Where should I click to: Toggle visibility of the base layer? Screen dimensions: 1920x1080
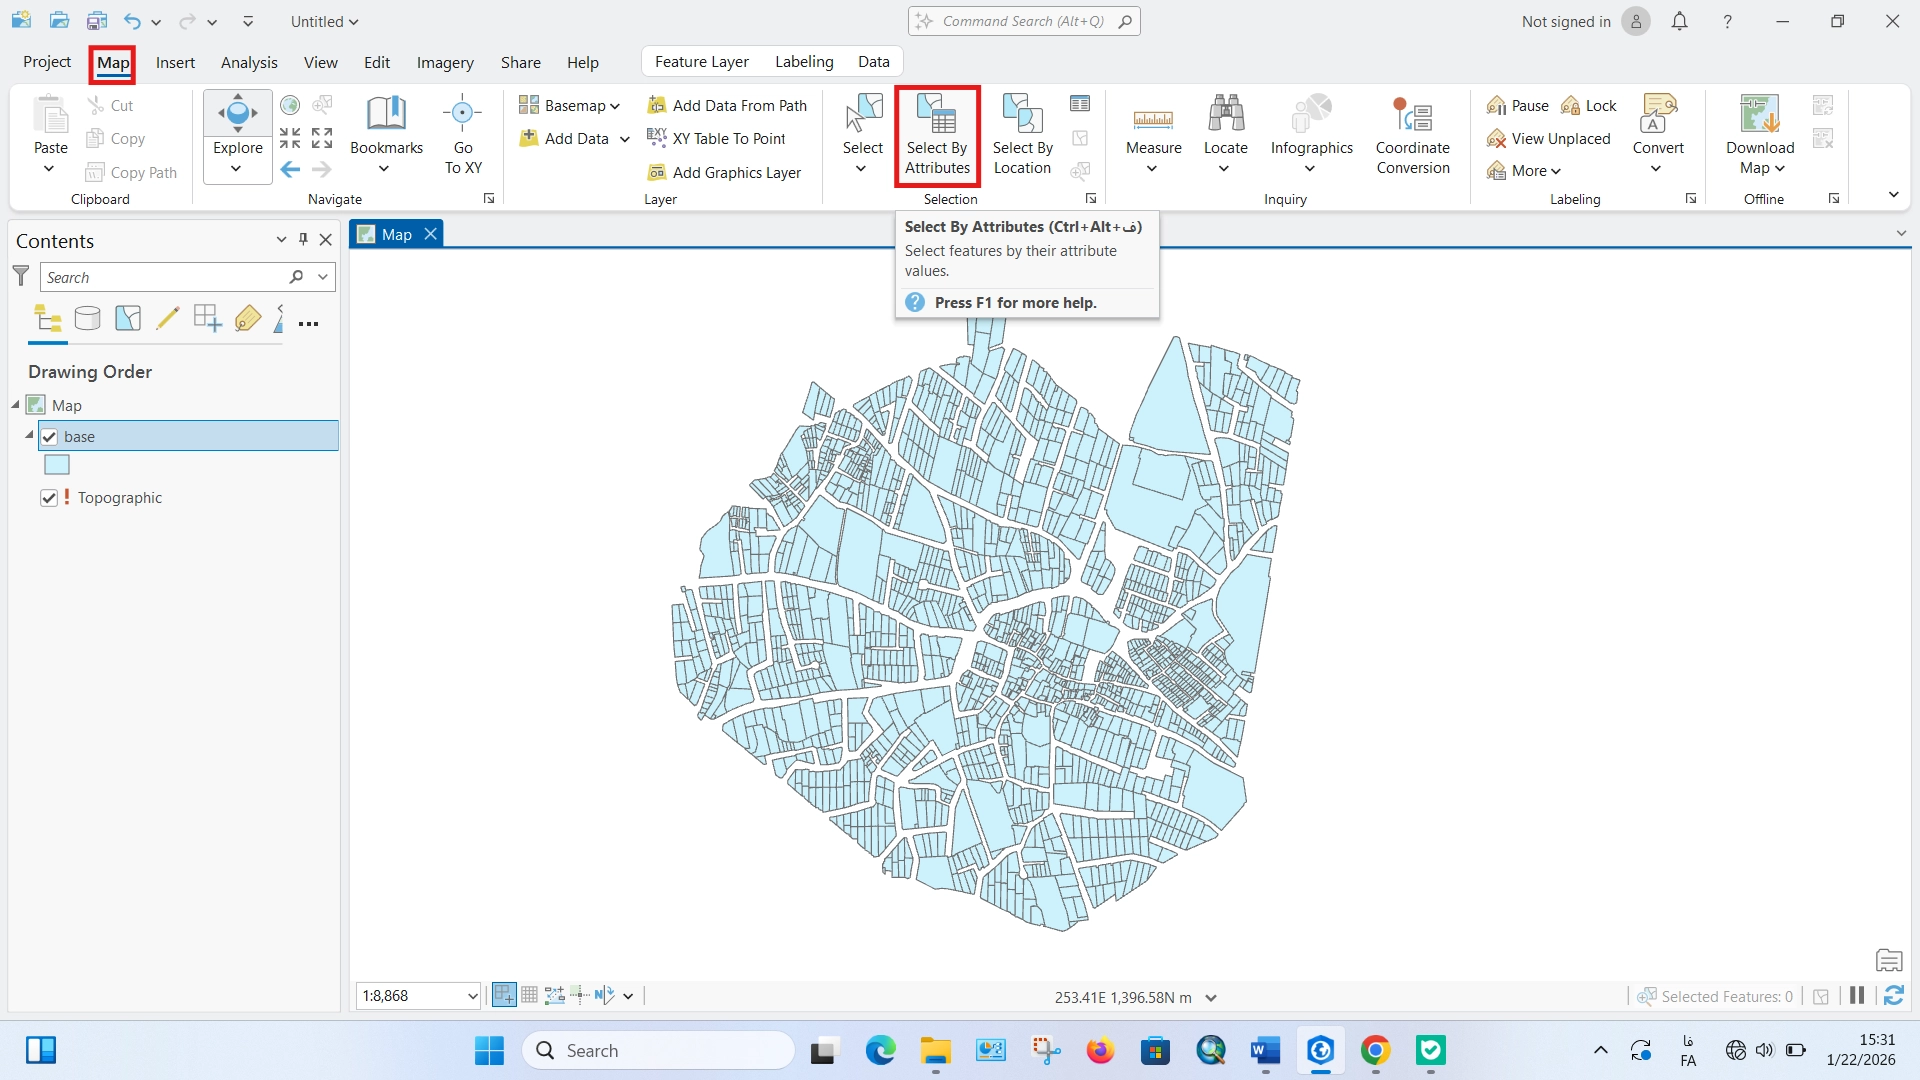click(x=49, y=437)
